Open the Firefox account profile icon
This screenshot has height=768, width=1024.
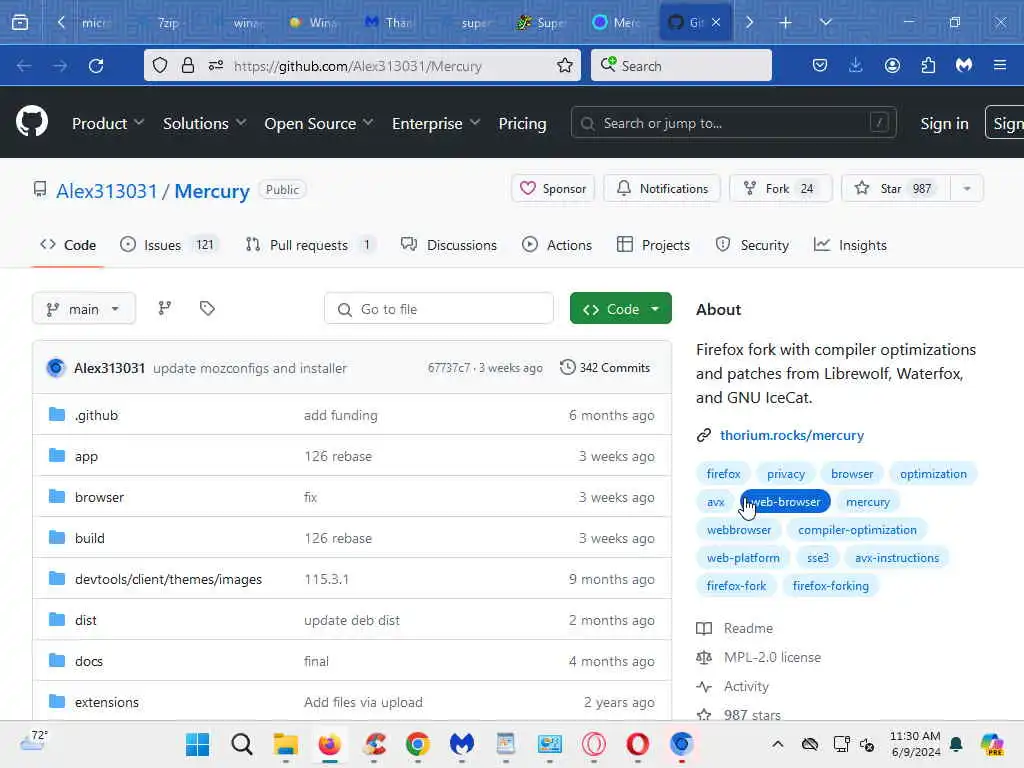coord(892,65)
